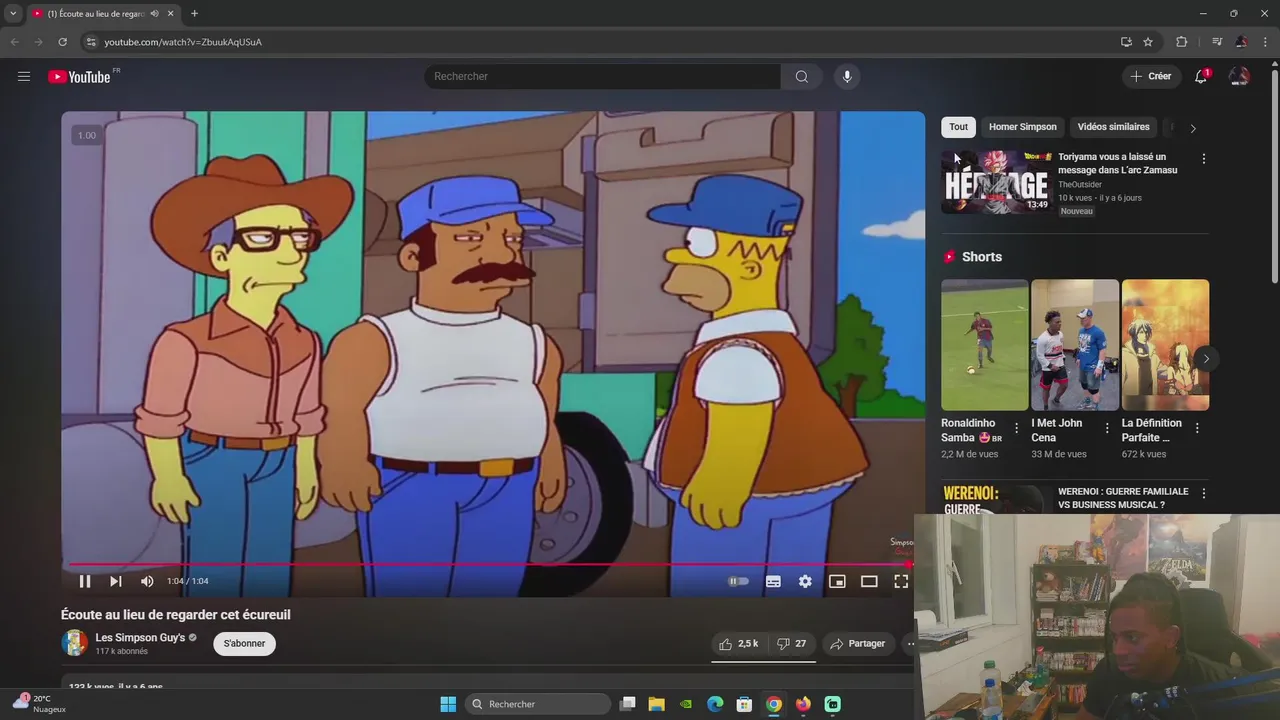Show the next Shorts with arrow
Screen dimensions: 1280x720
[x=1206, y=359]
